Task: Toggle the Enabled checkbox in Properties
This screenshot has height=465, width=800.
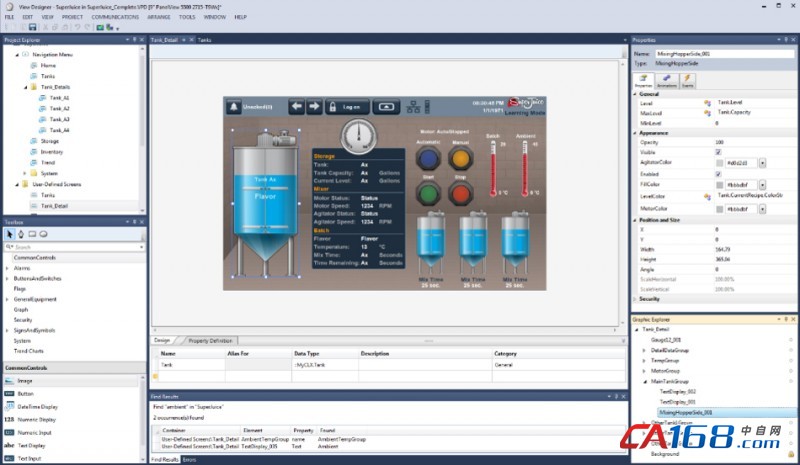Action: tap(718, 174)
